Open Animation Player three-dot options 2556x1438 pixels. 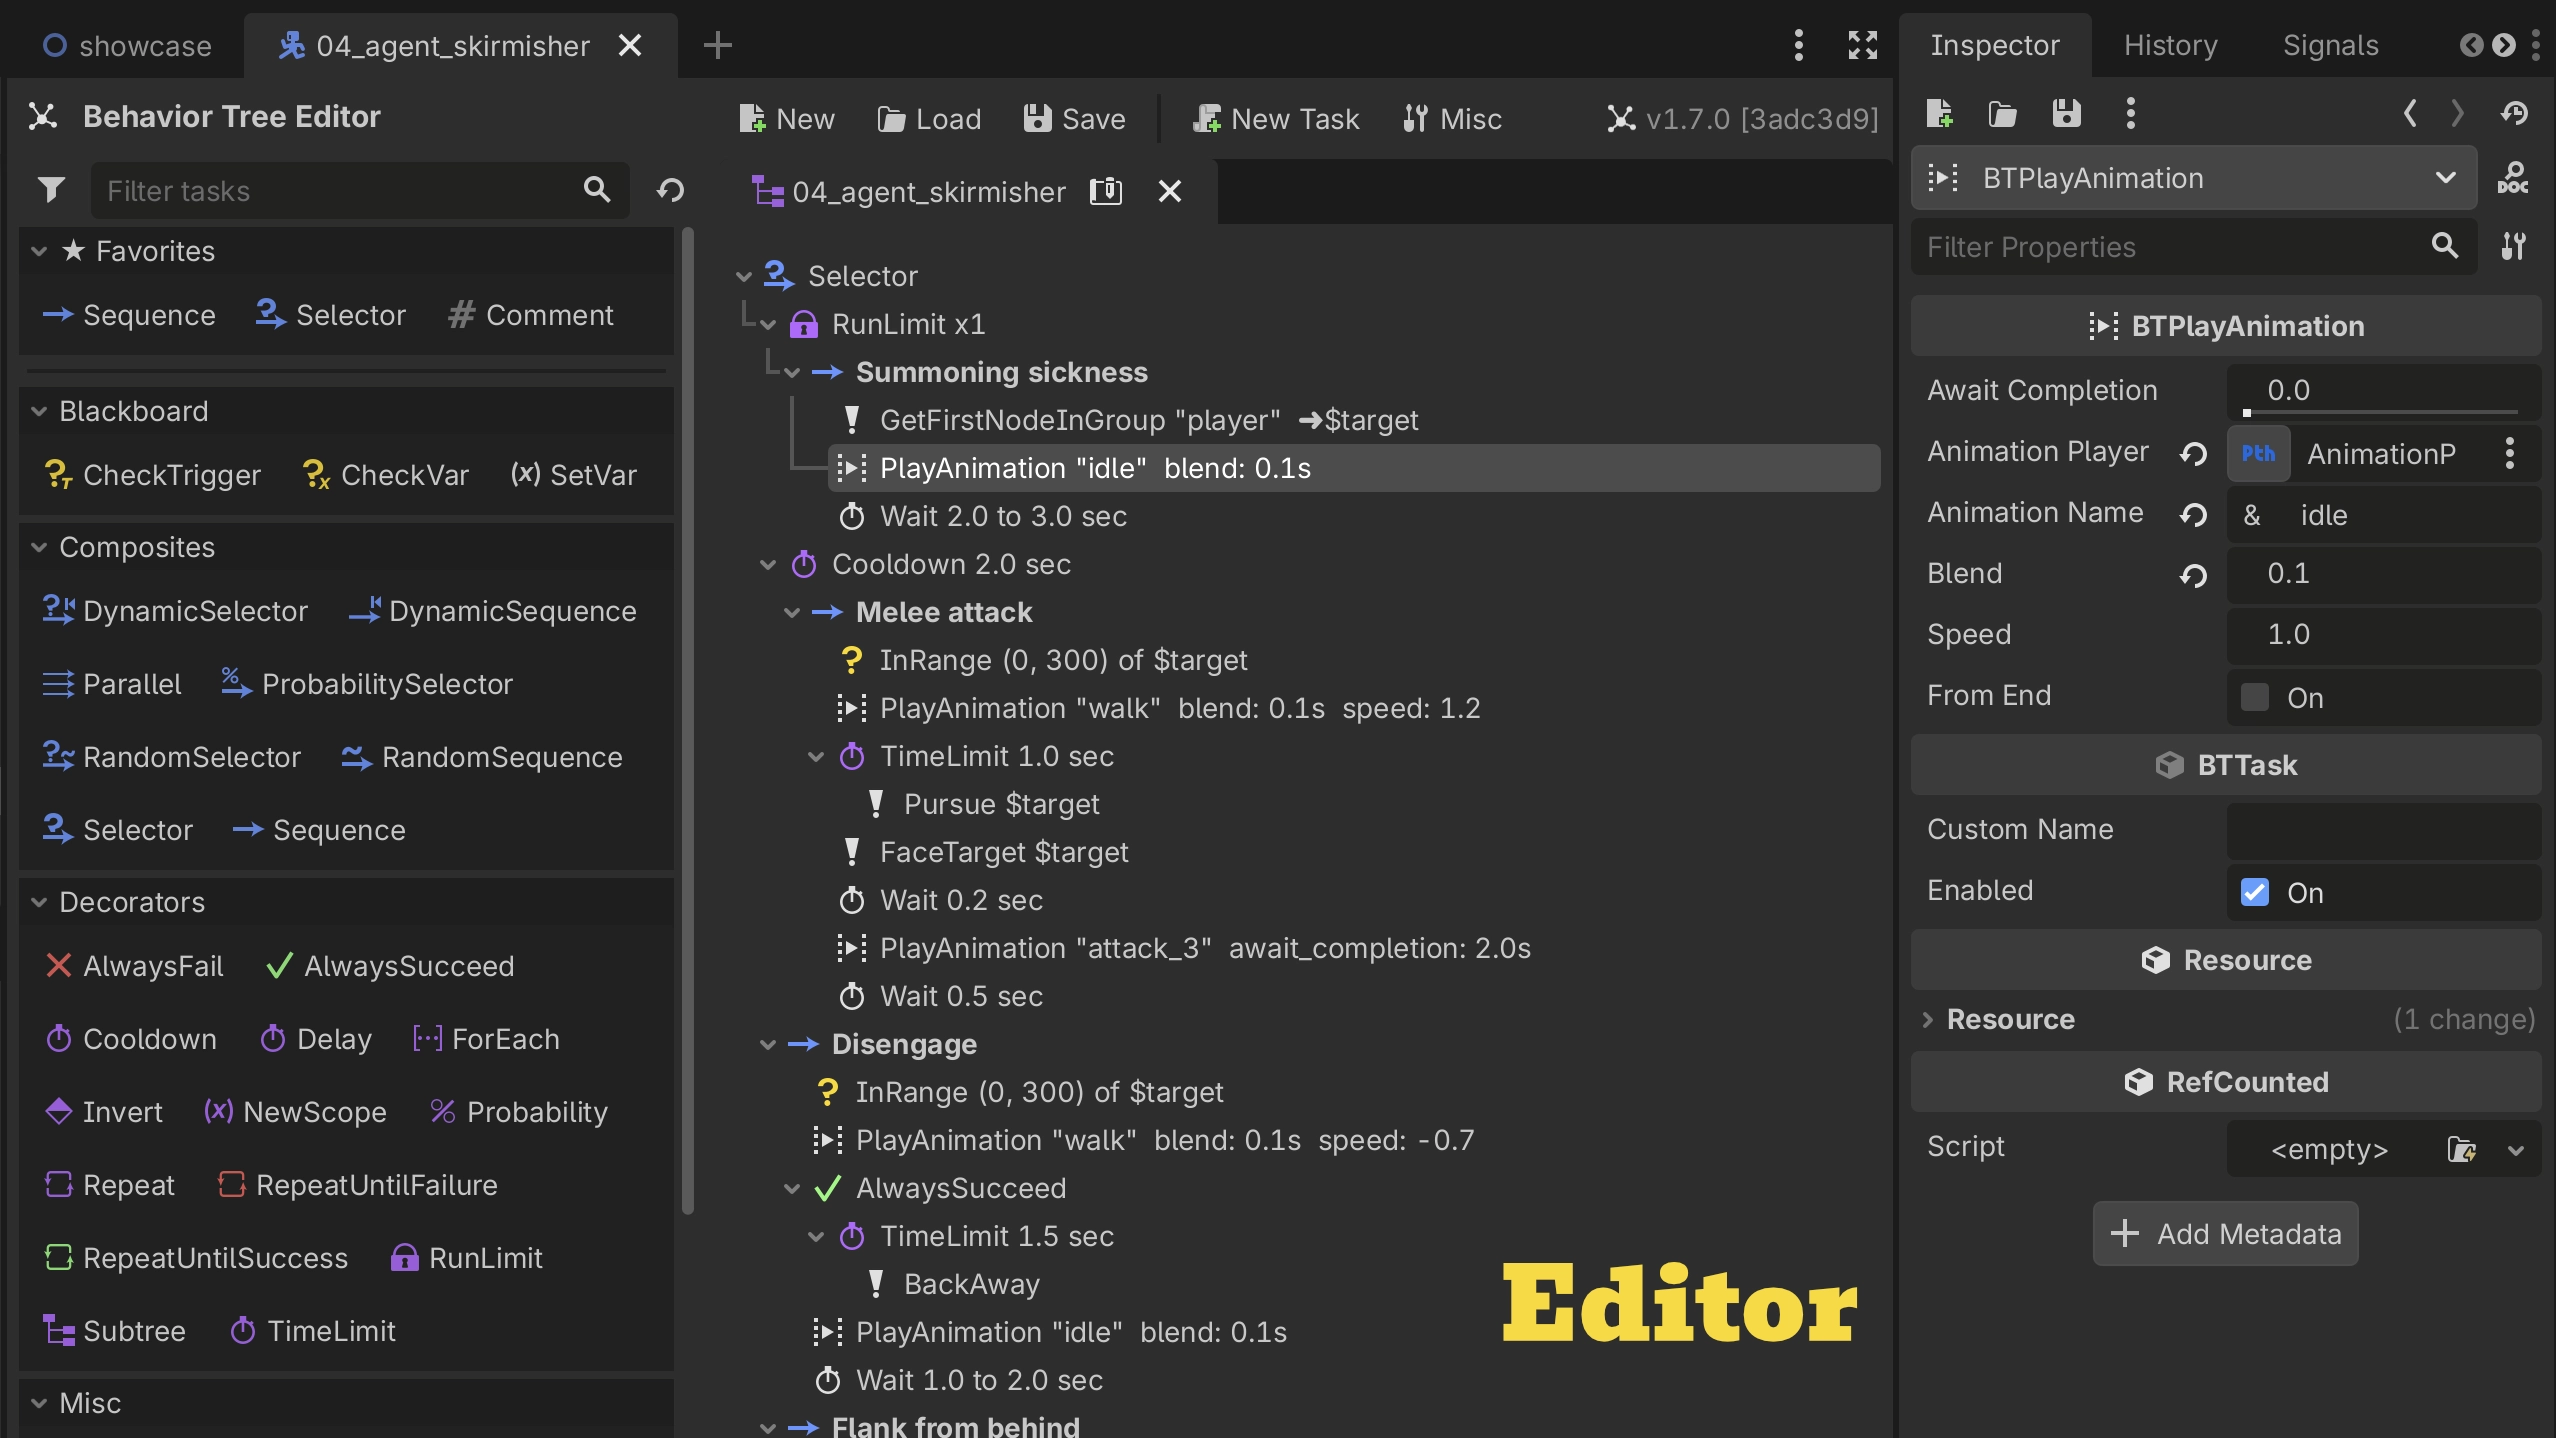point(2509,454)
